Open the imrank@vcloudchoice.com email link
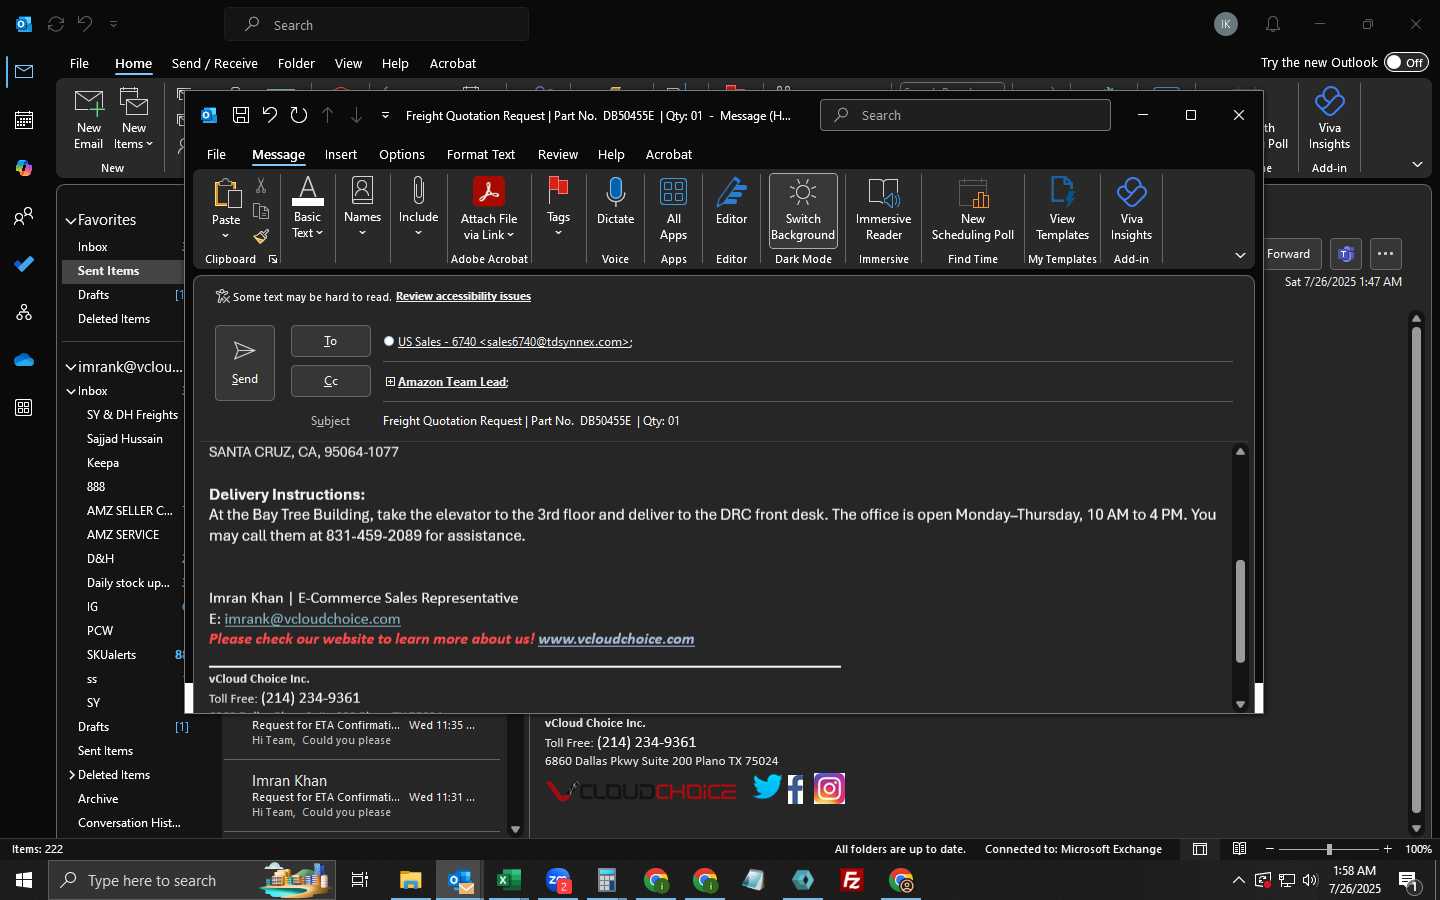The image size is (1440, 900). pos(312,619)
